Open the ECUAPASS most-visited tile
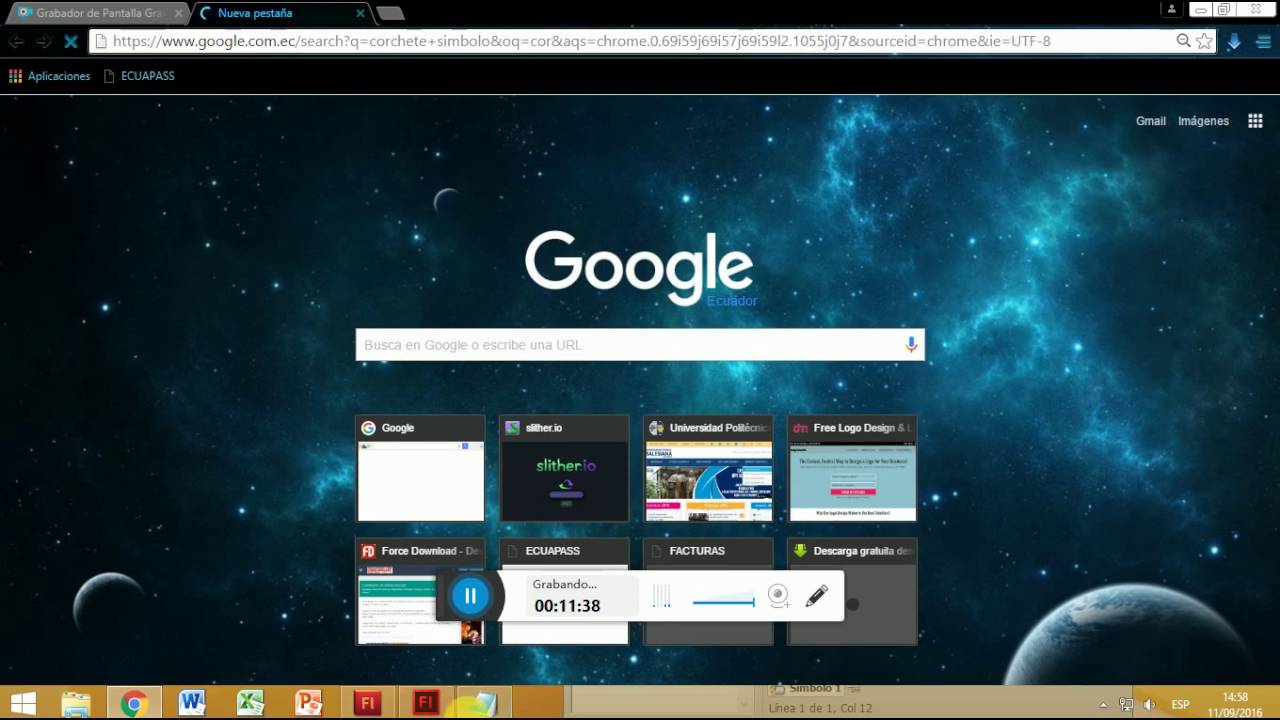 [x=564, y=591]
